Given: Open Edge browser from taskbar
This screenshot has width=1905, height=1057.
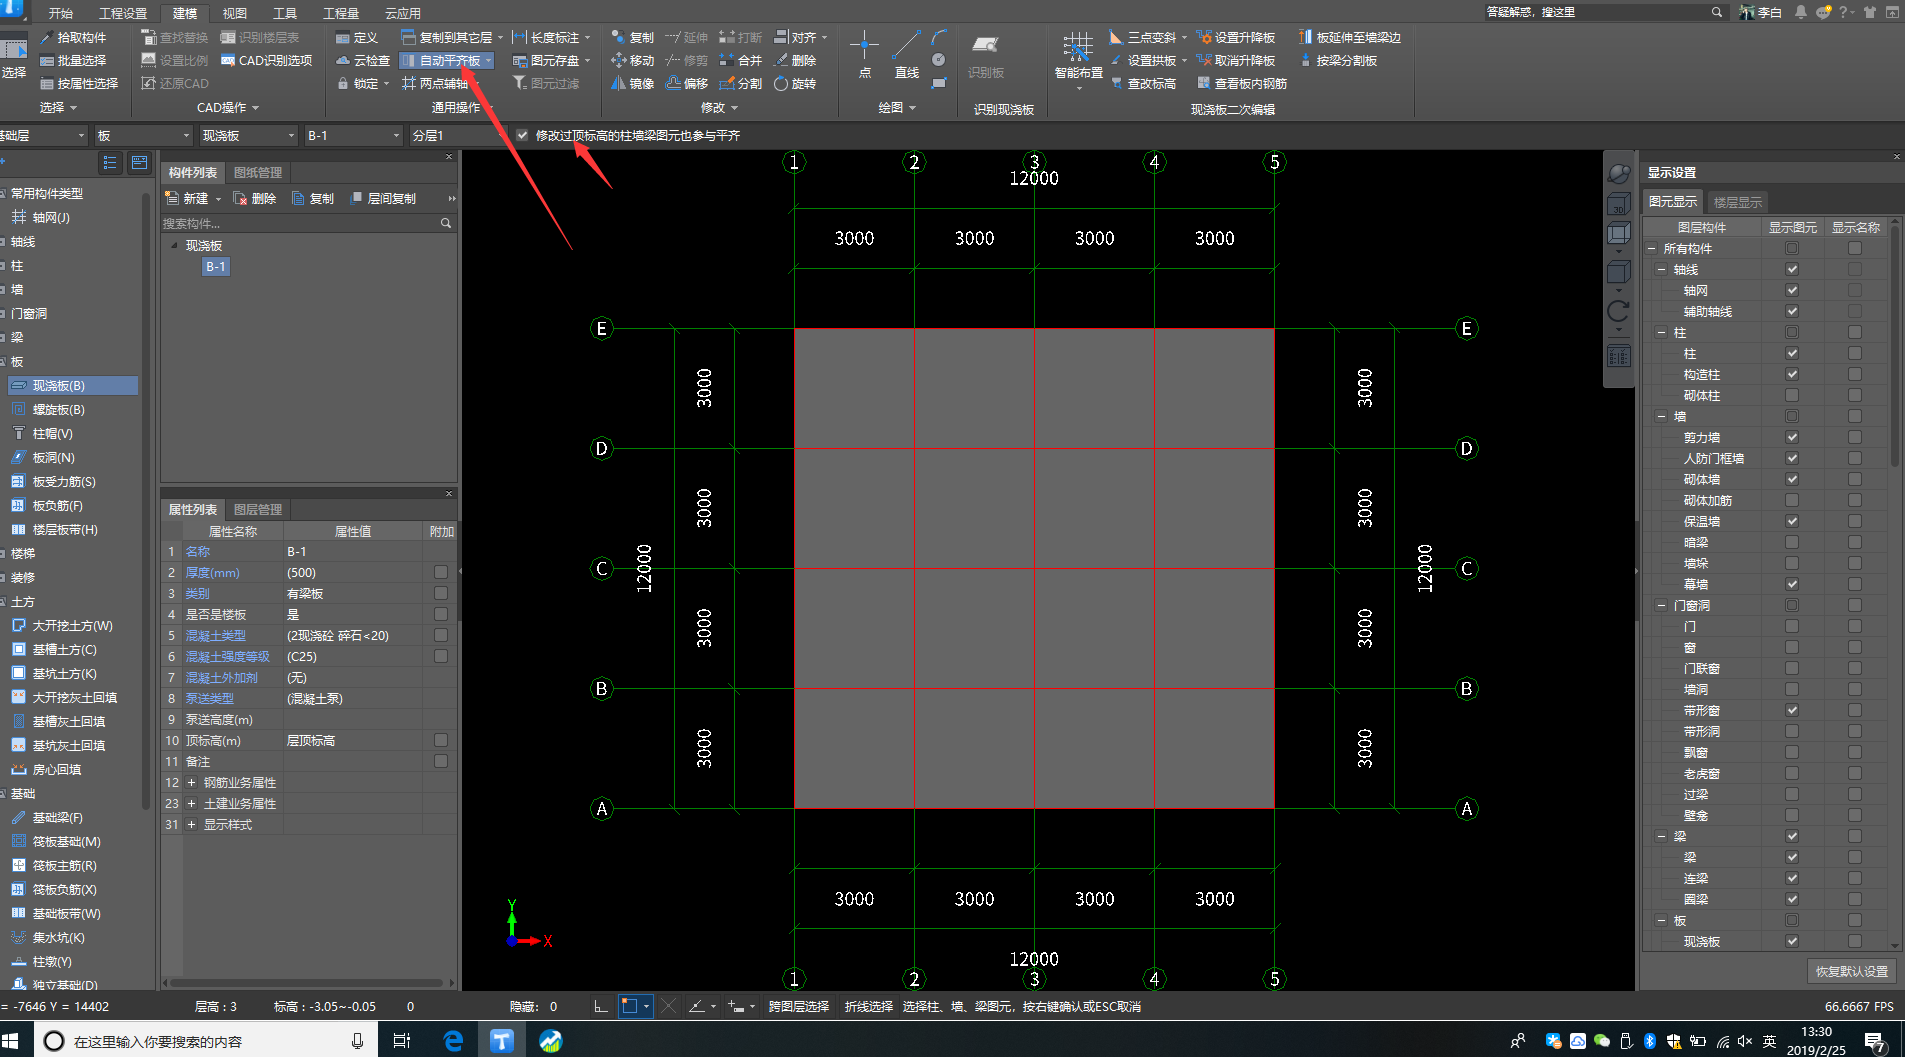Looking at the screenshot, I should tap(454, 1040).
